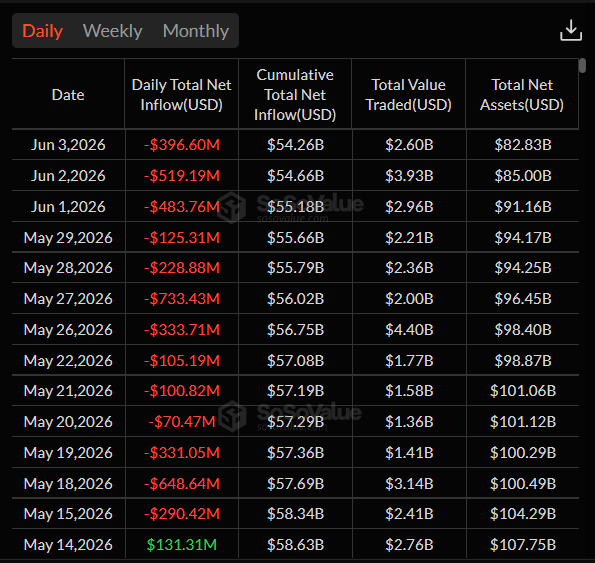
Task: Select the May 28,2026 date cell
Action: click(68, 268)
